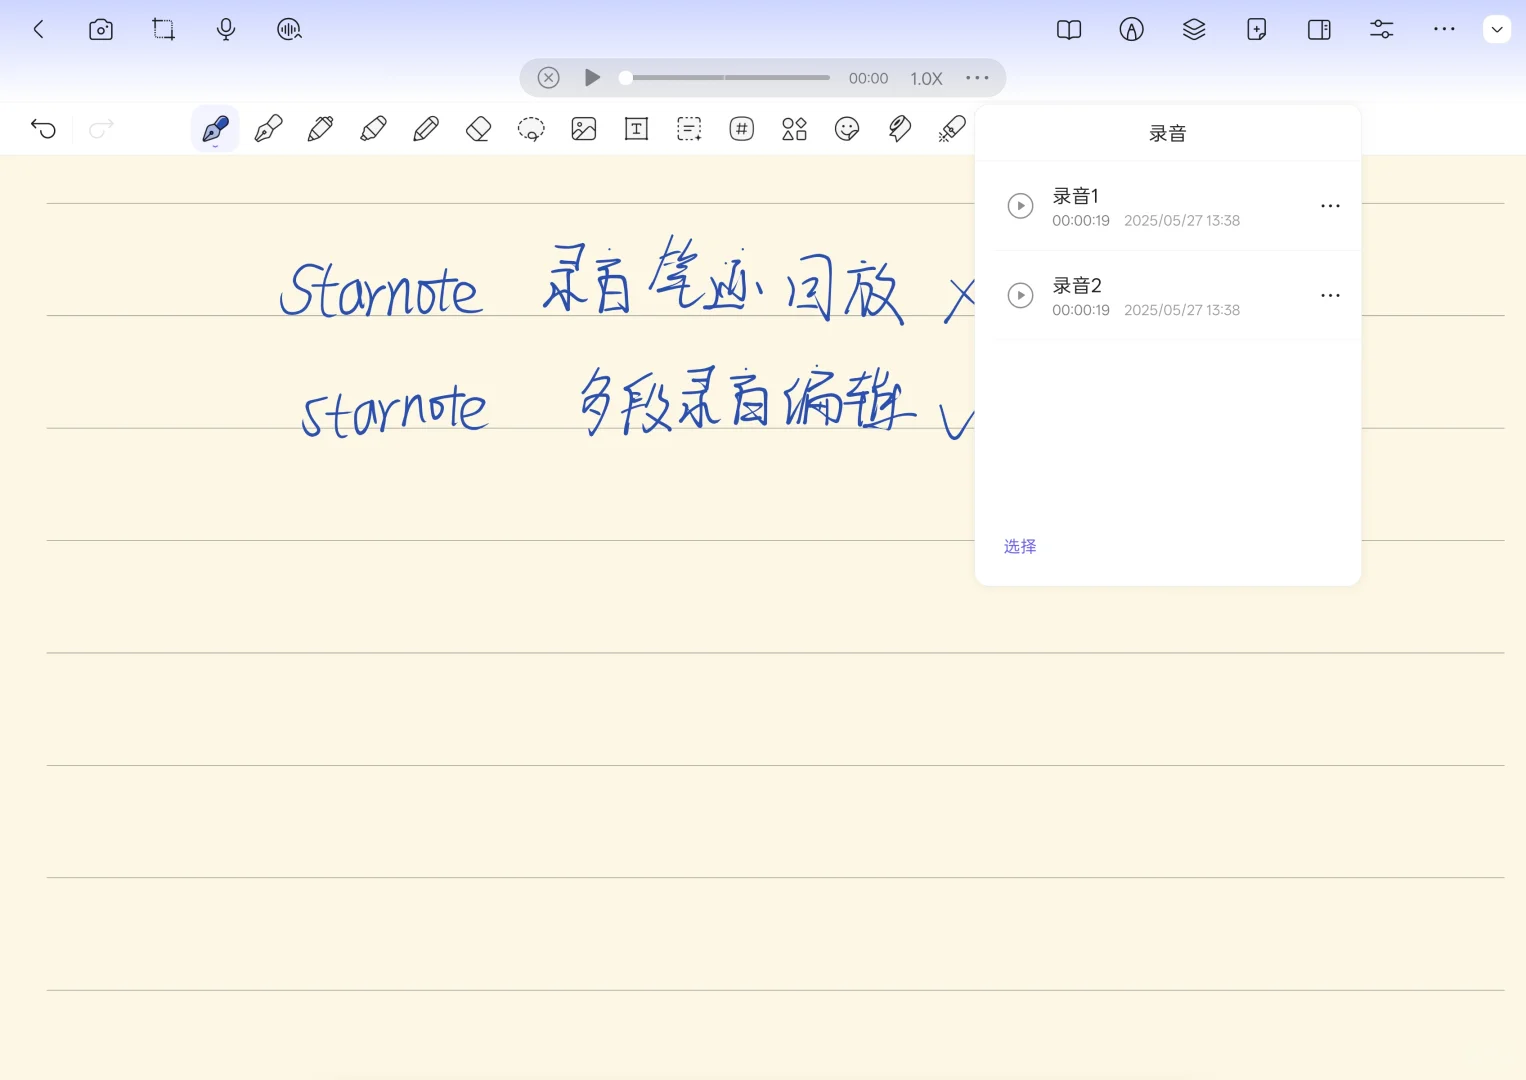Viewport: 1526px width, 1080px height.
Task: Select the laser pointer tool
Action: click(x=952, y=129)
